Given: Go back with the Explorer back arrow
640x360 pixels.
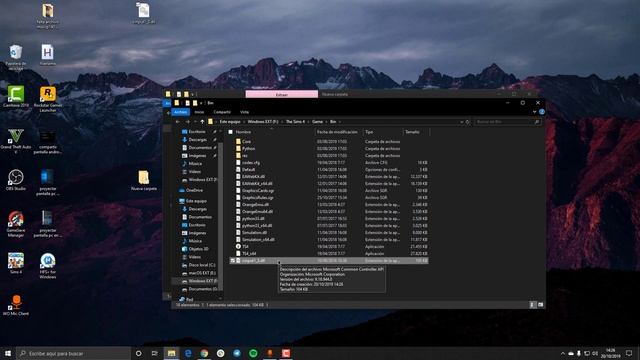Looking at the screenshot, I should click(x=178, y=122).
